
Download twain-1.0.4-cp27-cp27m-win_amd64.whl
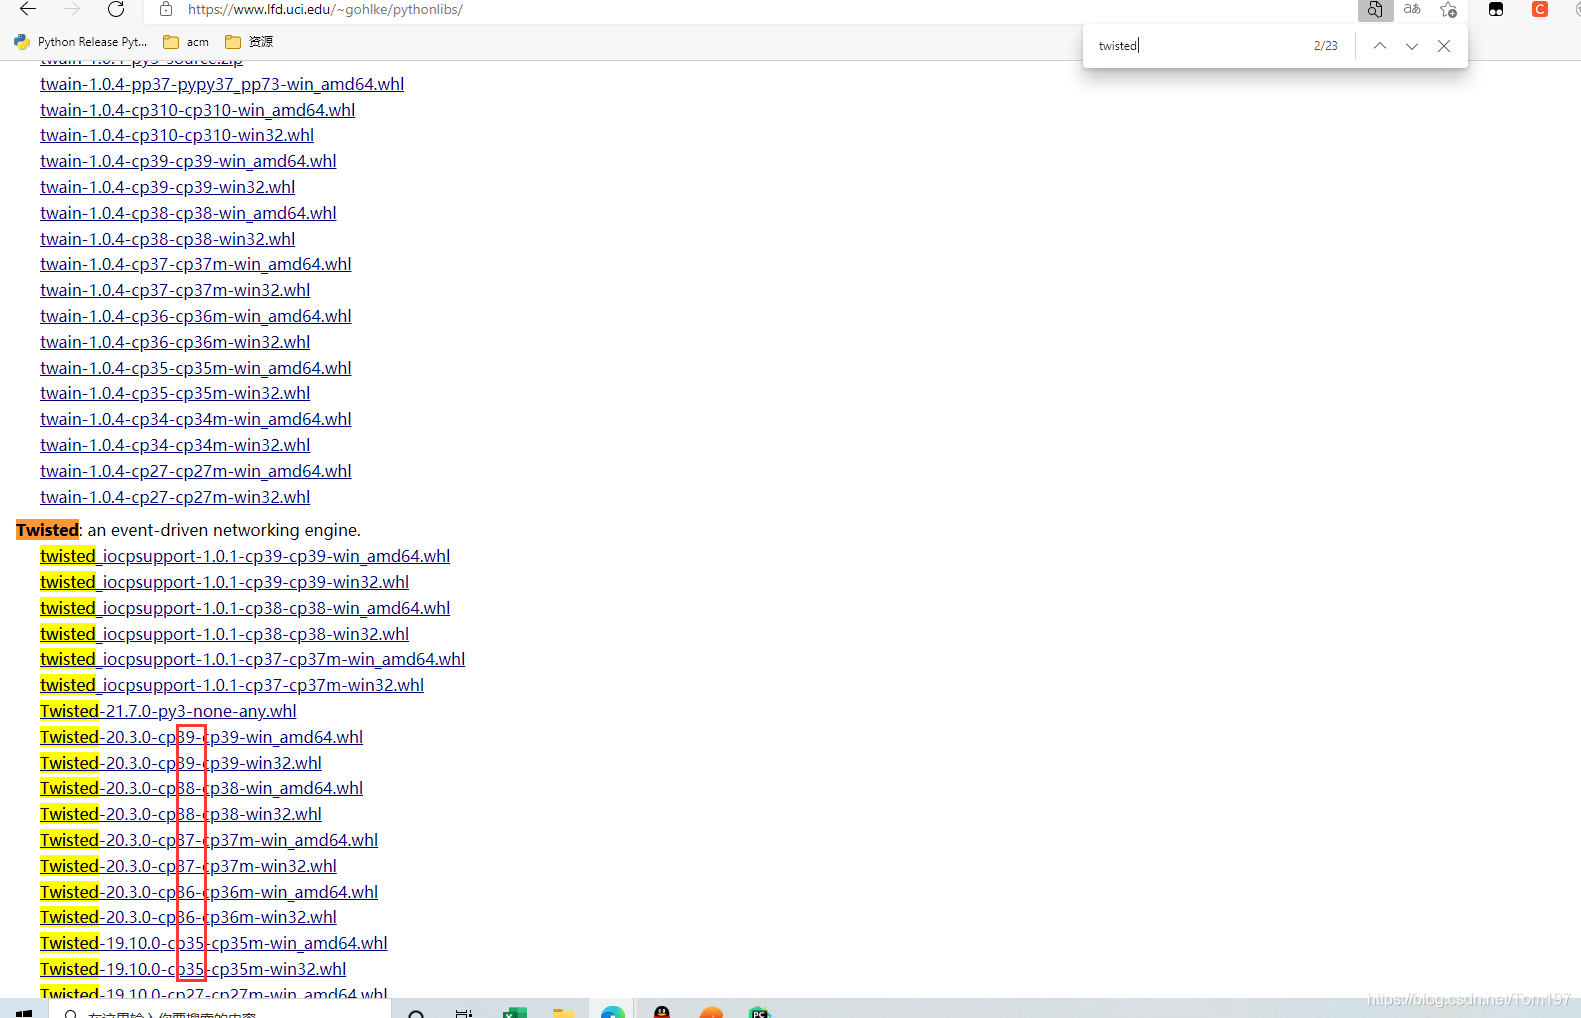(196, 471)
